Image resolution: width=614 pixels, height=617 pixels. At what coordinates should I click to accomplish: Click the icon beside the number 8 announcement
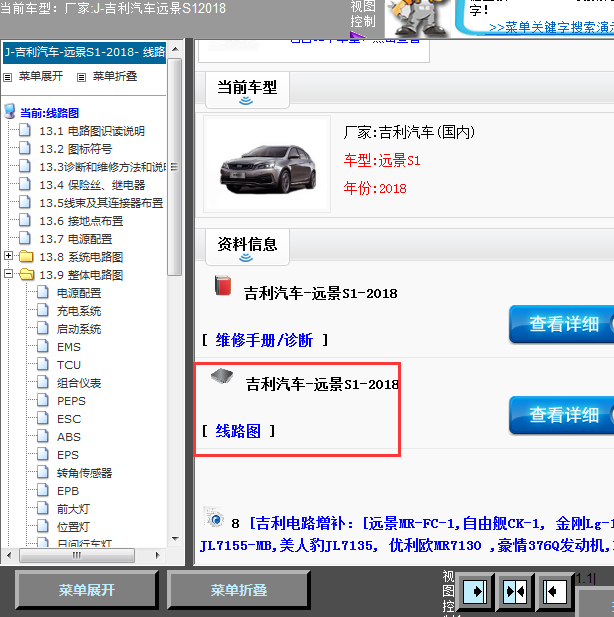tap(214, 517)
